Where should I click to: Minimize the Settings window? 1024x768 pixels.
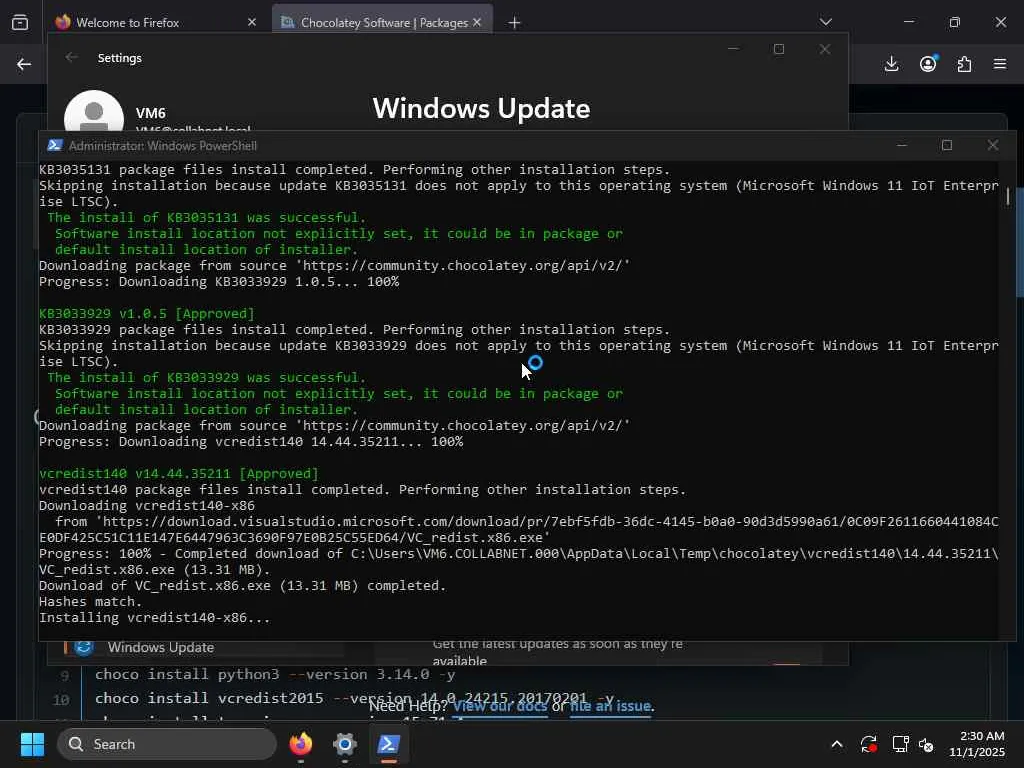[733, 49]
